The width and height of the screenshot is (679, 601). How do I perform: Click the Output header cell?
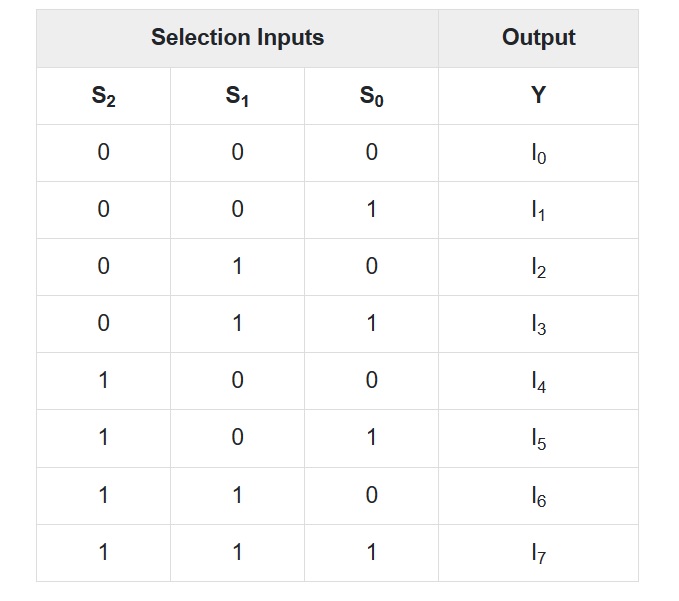(x=538, y=38)
